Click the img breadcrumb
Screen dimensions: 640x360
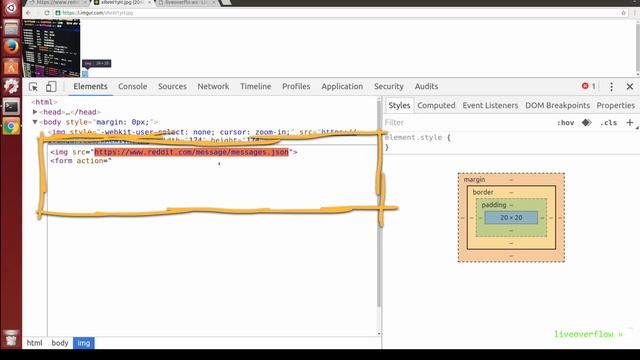click(x=84, y=343)
